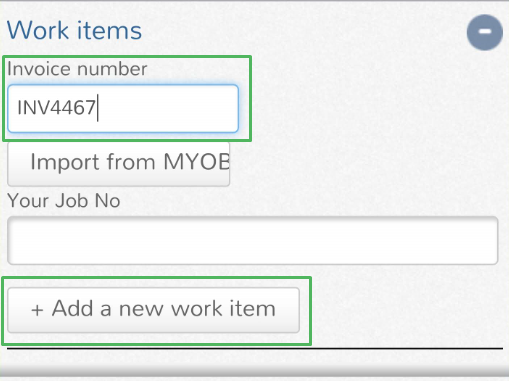Click the Invoice number label
The image size is (509, 381).
click(x=77, y=69)
